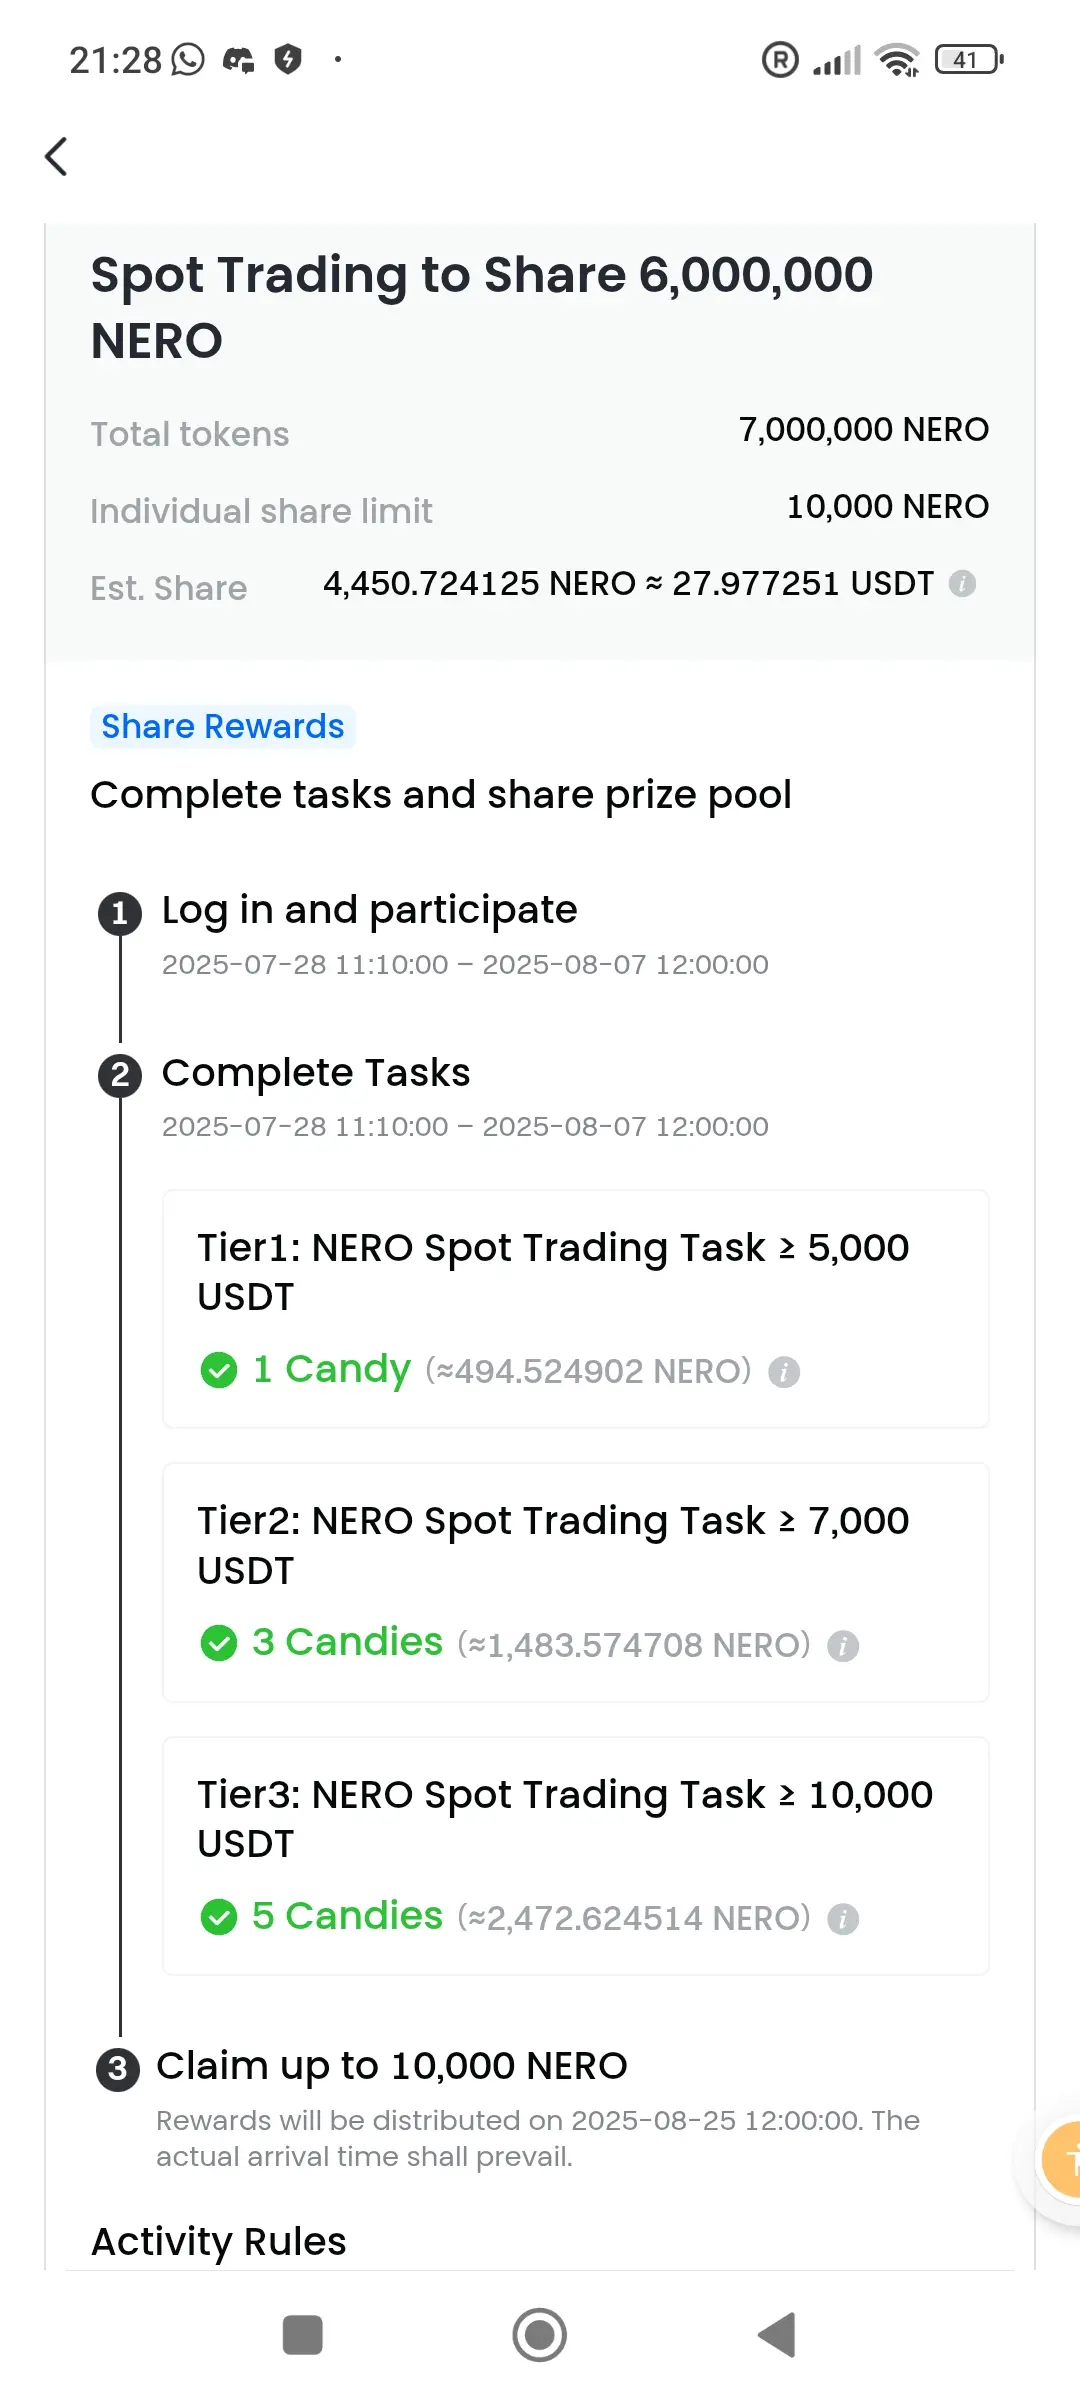1080x2400 pixels.
Task: Tap info icon beside 2,472.624514 NERO
Action: pos(843,1919)
